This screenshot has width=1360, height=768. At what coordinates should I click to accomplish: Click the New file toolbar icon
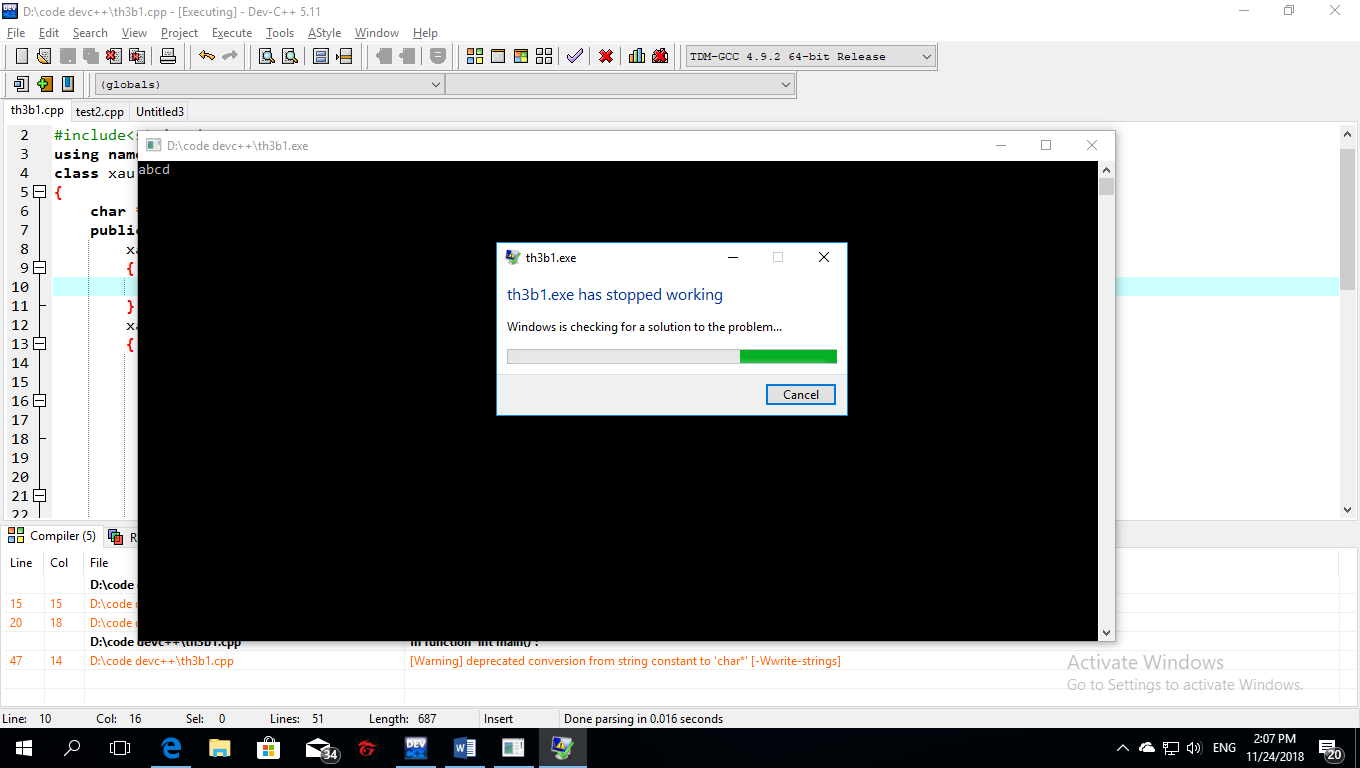[x=21, y=56]
